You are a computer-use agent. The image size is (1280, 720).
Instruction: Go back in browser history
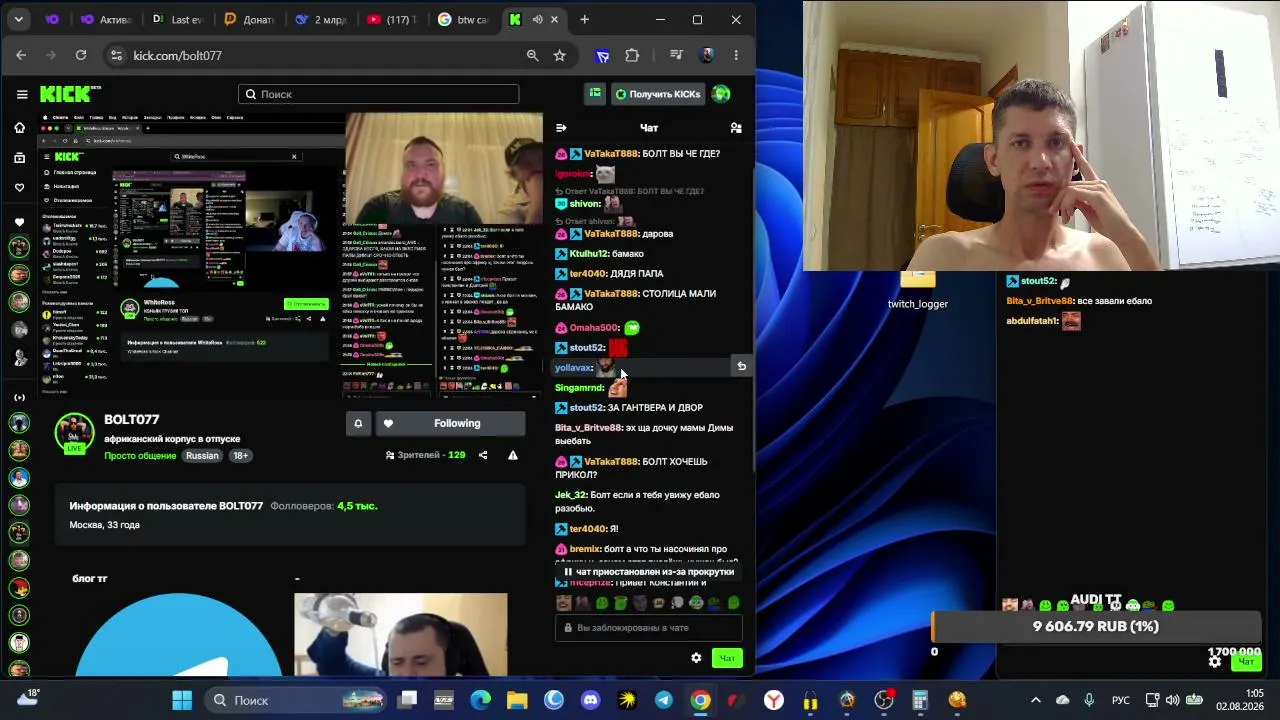click(21, 55)
